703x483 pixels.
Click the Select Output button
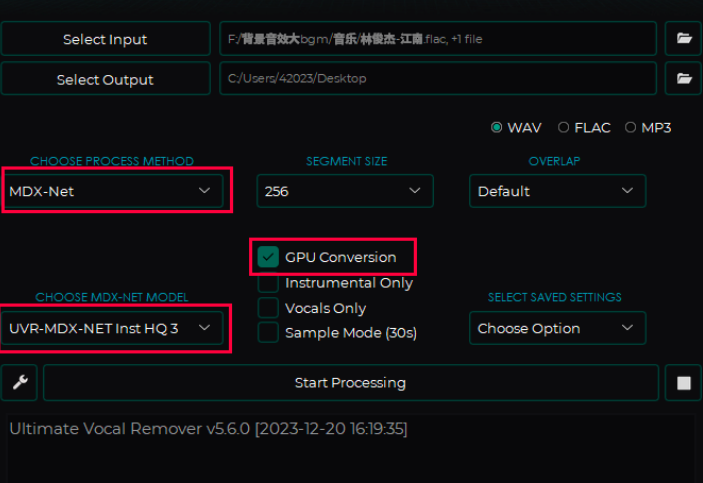105,79
